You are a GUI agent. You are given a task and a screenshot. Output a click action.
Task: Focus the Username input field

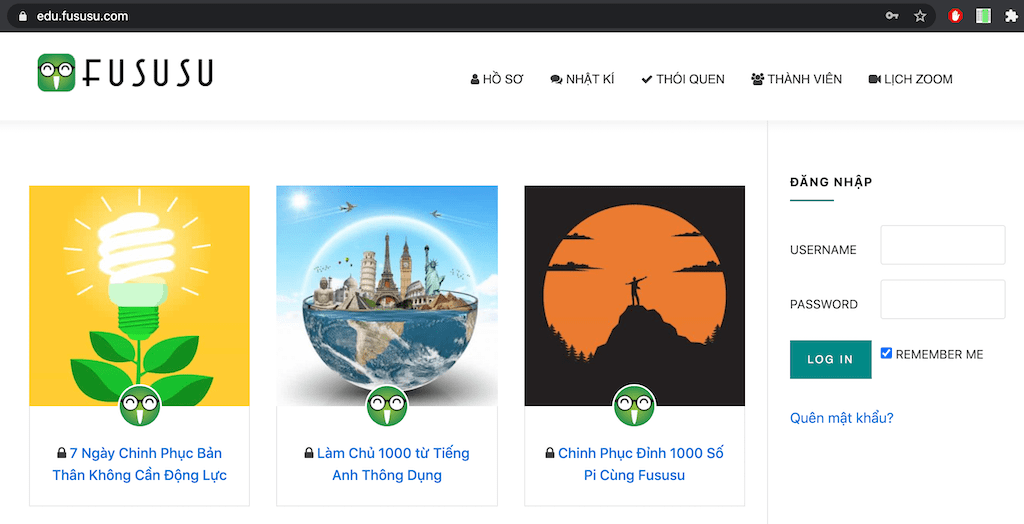(x=942, y=245)
